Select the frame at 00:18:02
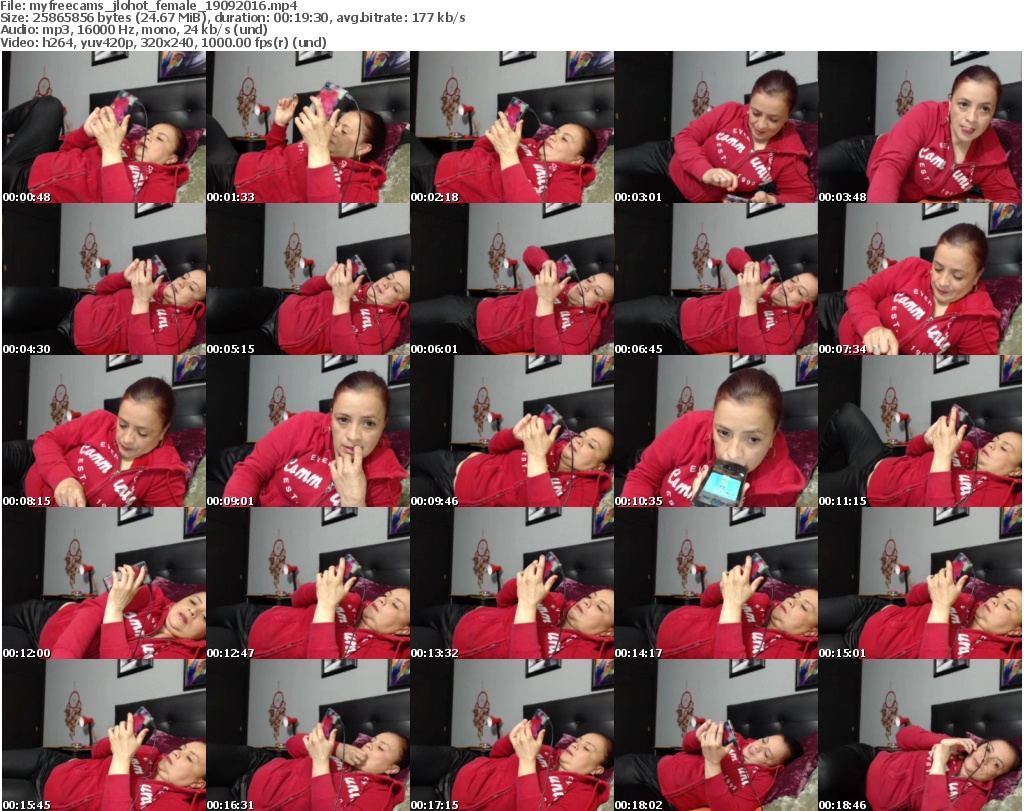 coord(716,735)
